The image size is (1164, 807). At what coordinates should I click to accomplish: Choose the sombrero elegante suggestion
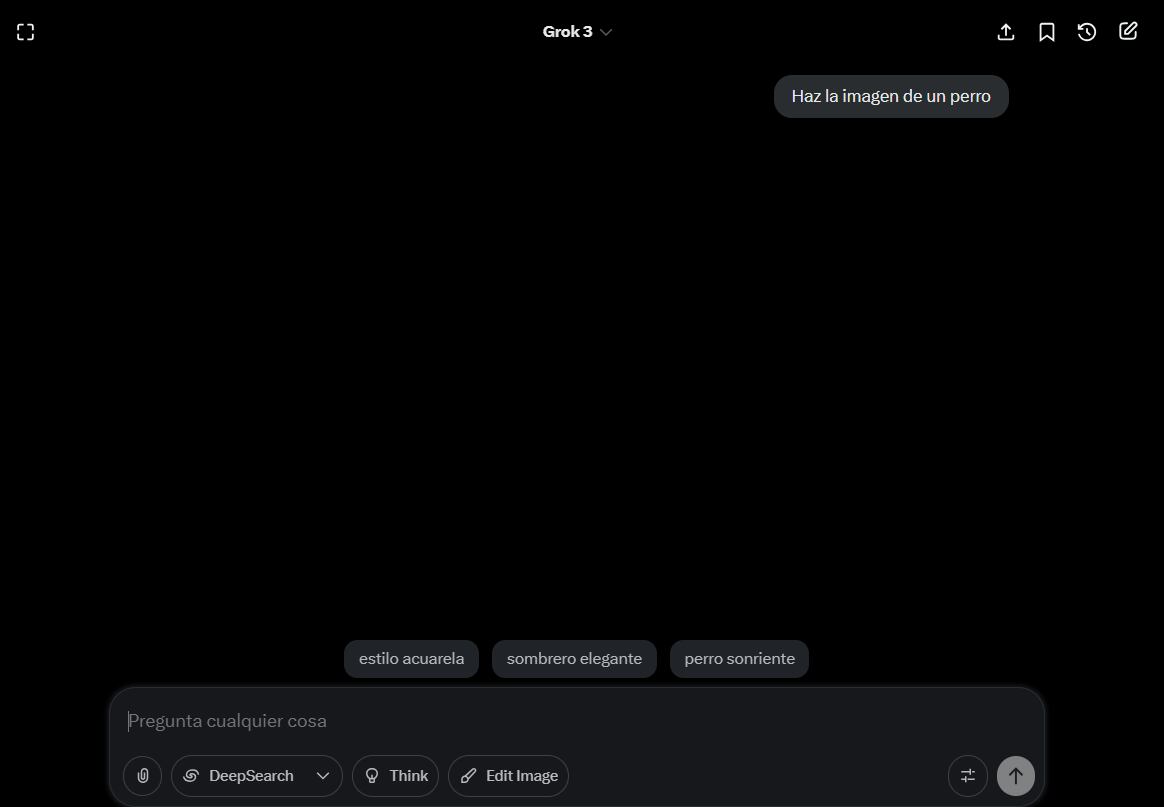pyautogui.click(x=574, y=658)
